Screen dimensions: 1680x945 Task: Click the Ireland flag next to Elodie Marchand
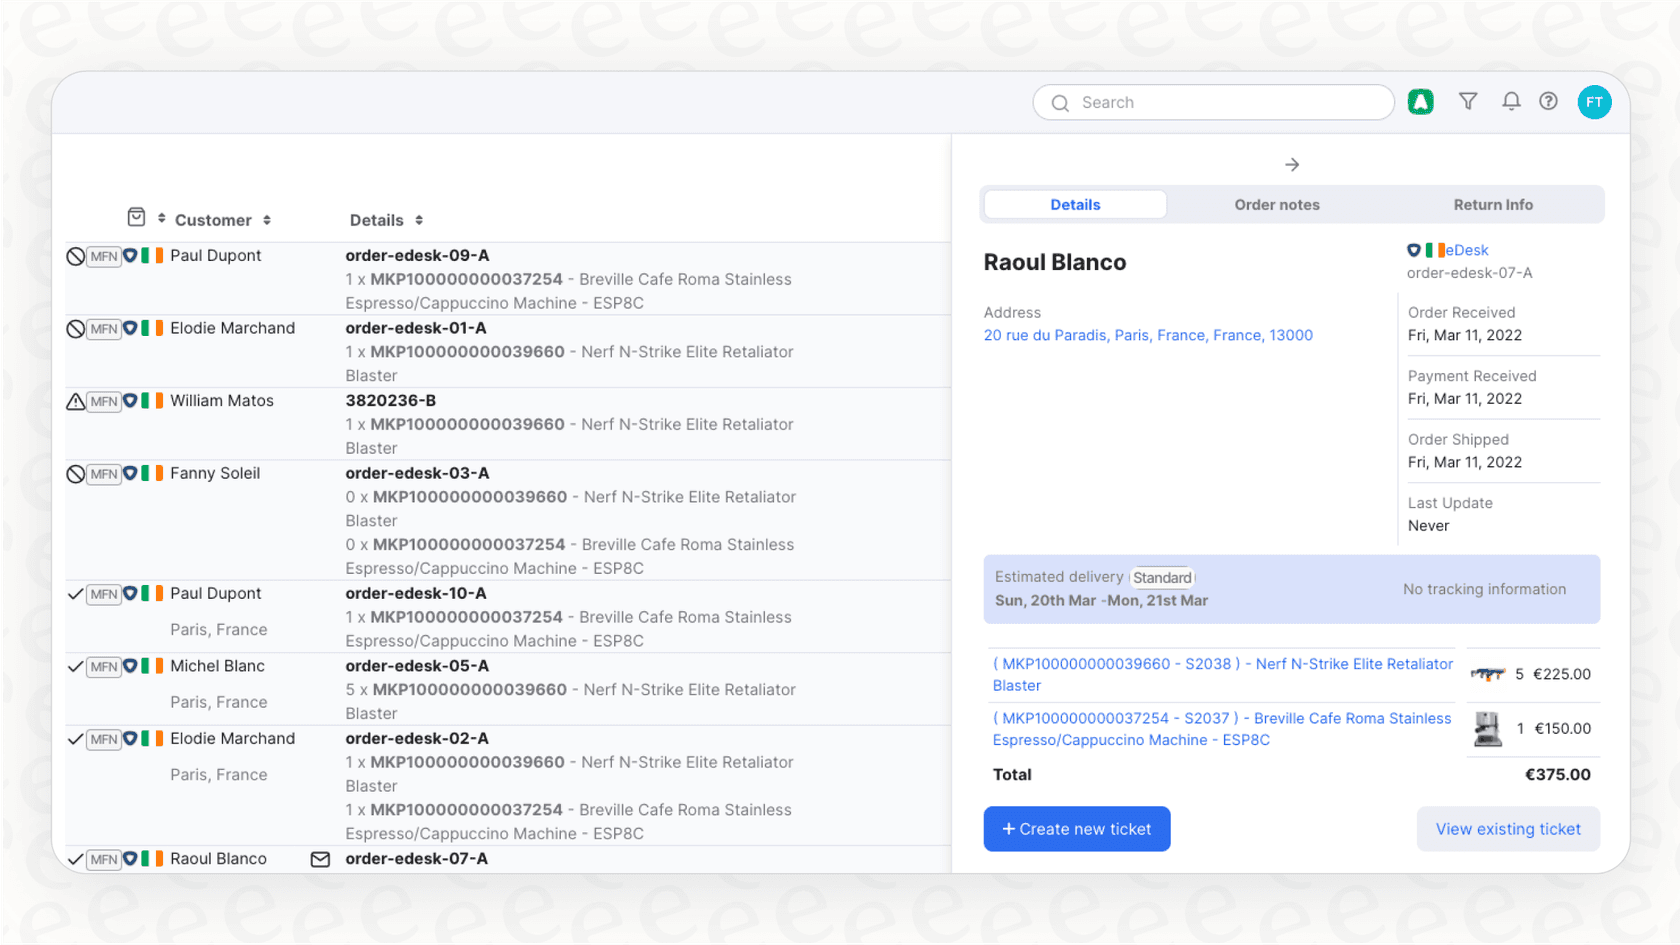151,328
